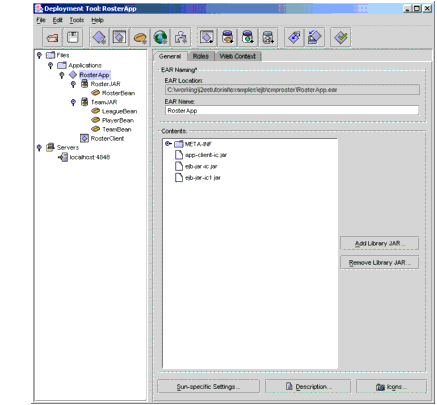The image size is (437, 405).
Task: Click the Java icon in the title bar
Action: (39, 8)
